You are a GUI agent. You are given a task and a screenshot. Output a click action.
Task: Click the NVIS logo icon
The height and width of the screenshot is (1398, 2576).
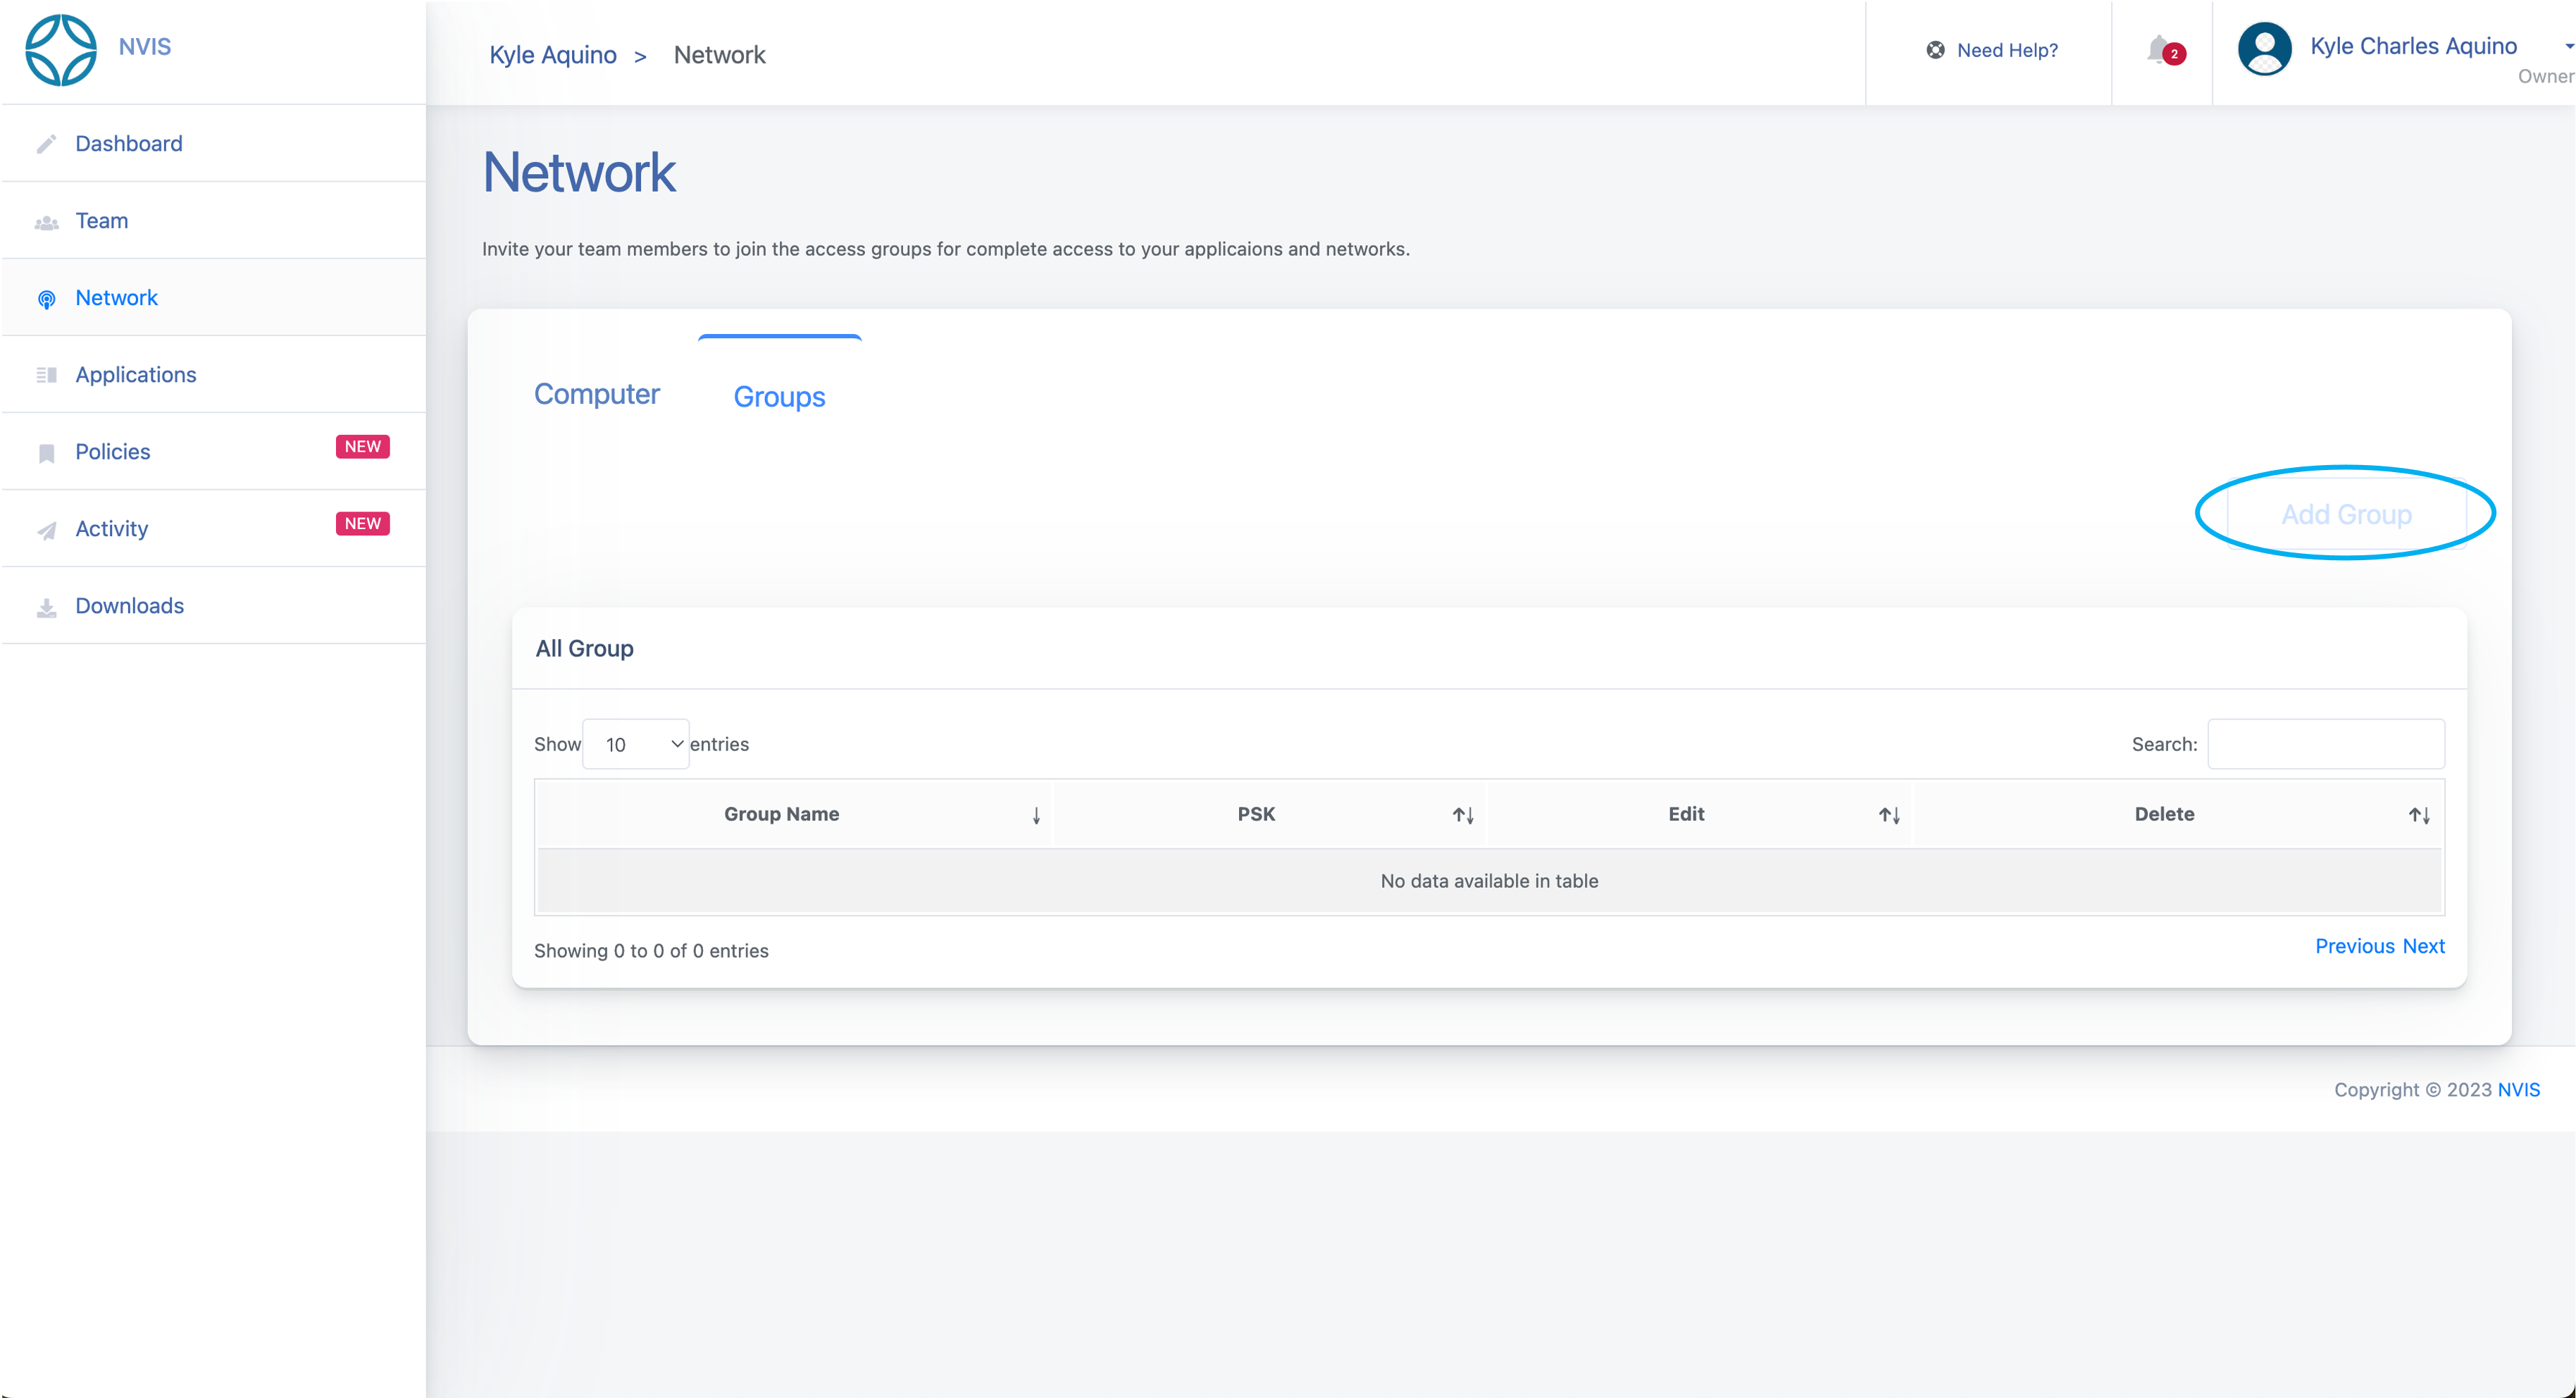[x=60, y=50]
